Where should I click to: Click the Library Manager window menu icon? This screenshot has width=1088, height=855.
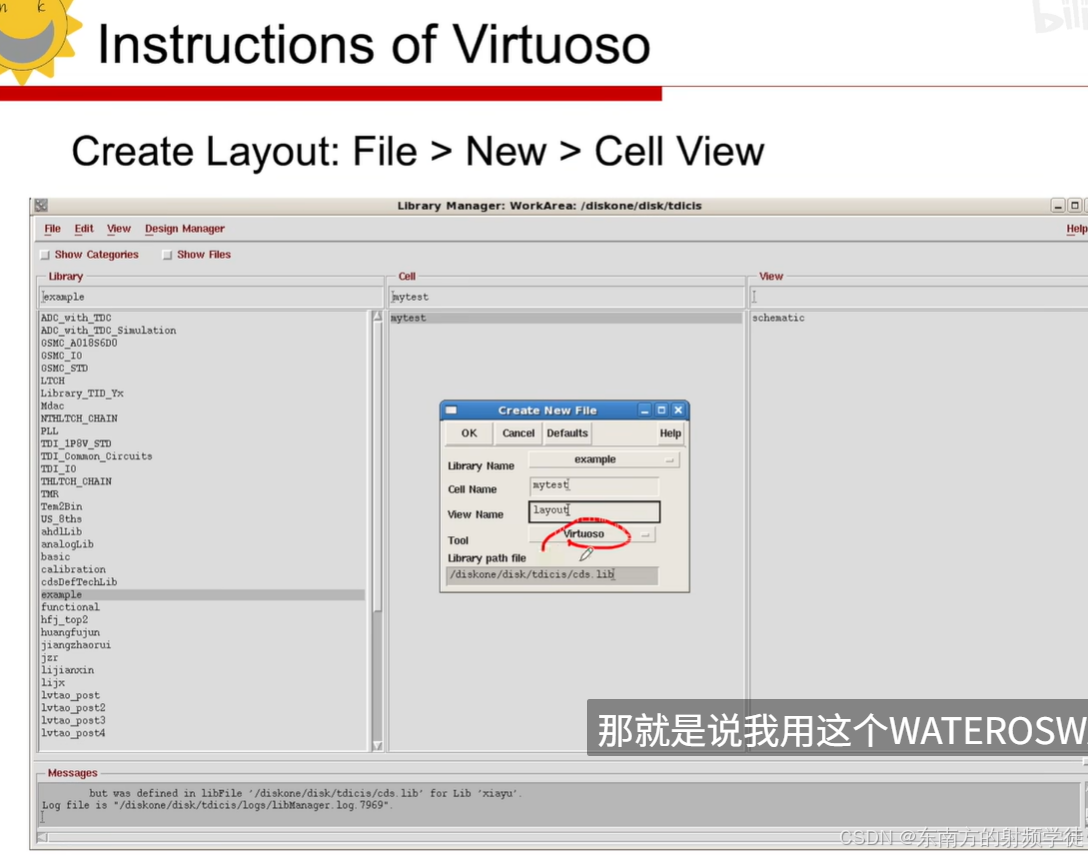(41, 205)
